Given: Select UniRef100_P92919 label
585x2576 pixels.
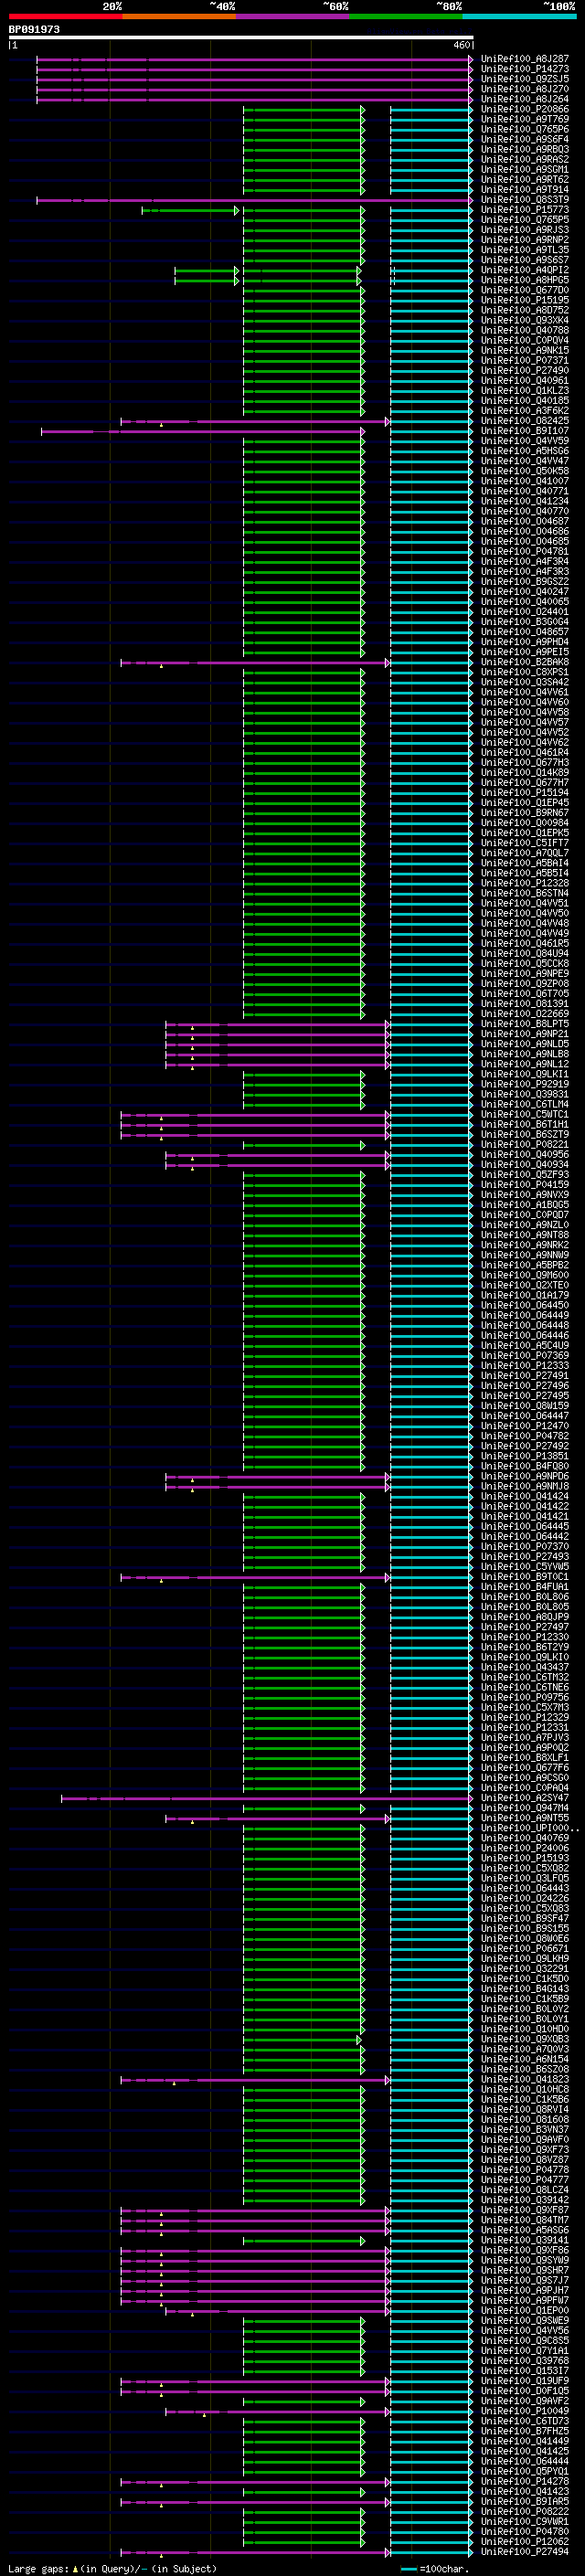Looking at the screenshot, I should [x=525, y=1085].
